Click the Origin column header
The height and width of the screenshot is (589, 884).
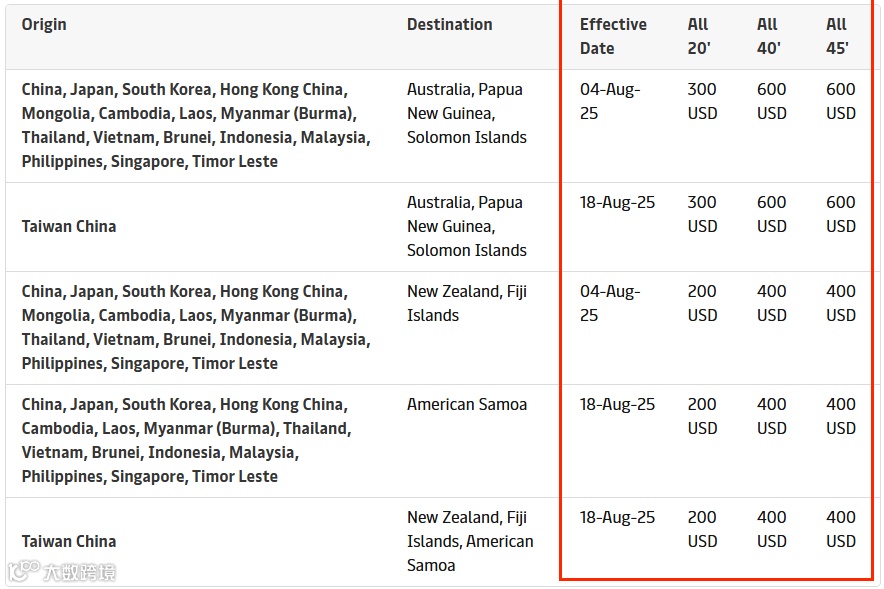coord(44,25)
